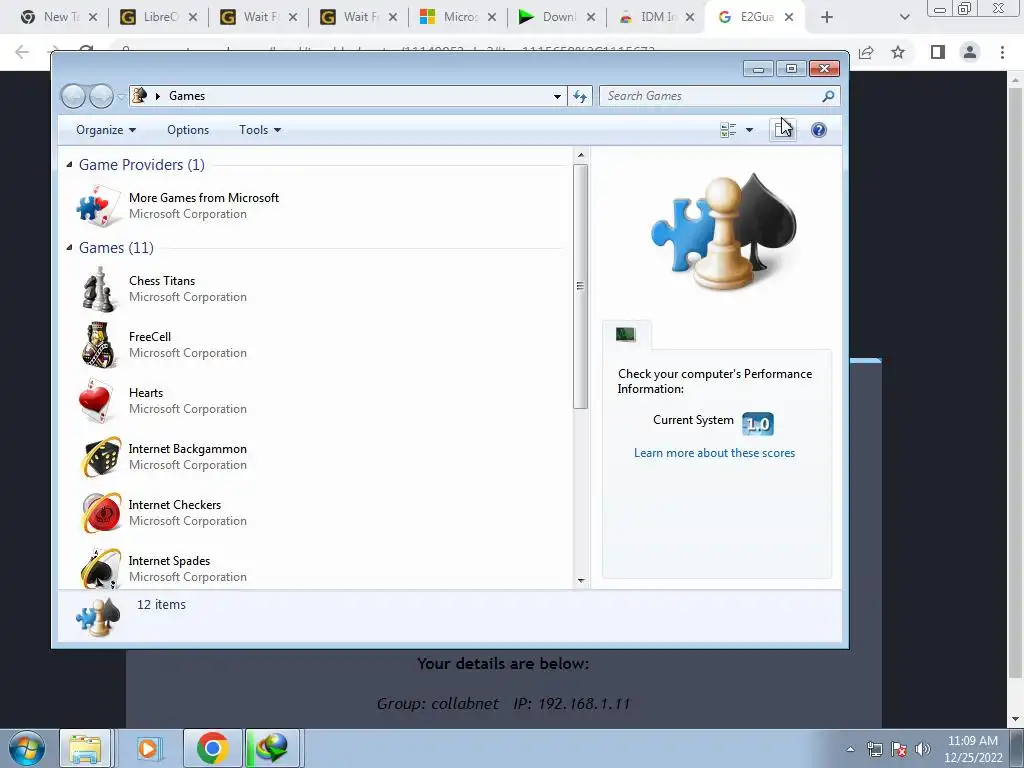Click the Game Providers (1) group header text

tap(142, 165)
